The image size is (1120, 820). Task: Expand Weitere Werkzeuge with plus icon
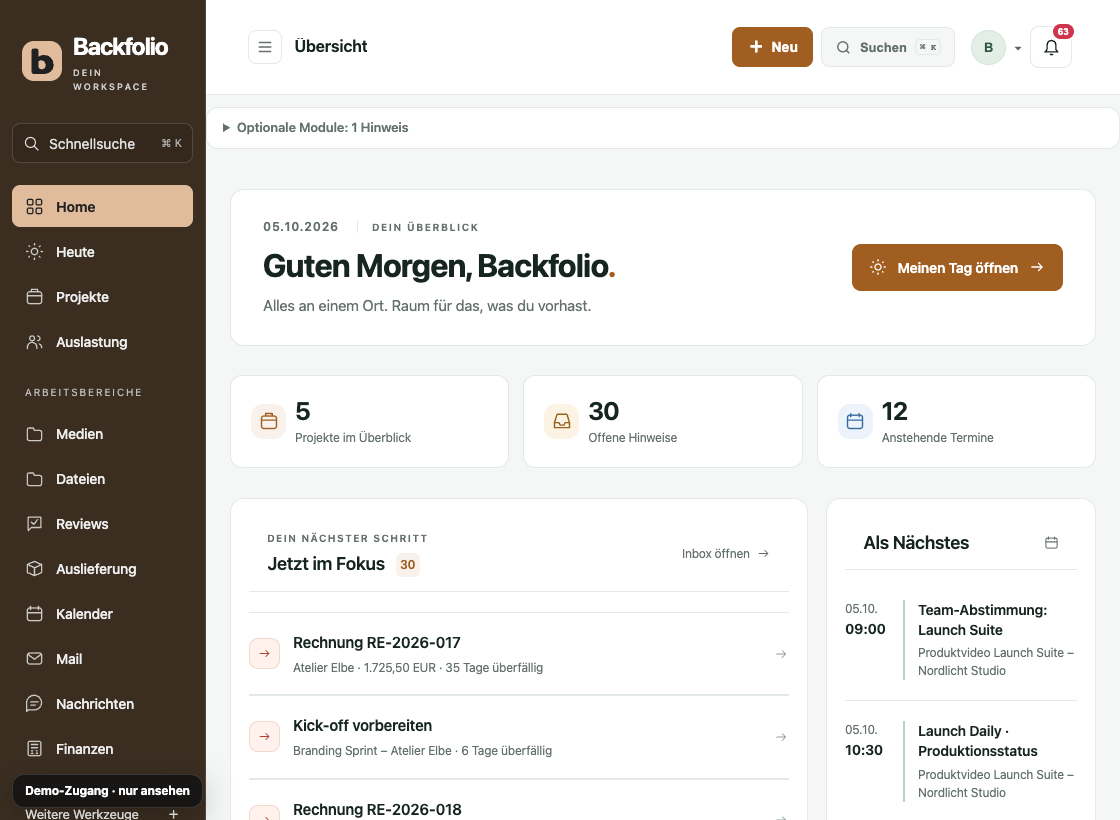click(x=173, y=814)
